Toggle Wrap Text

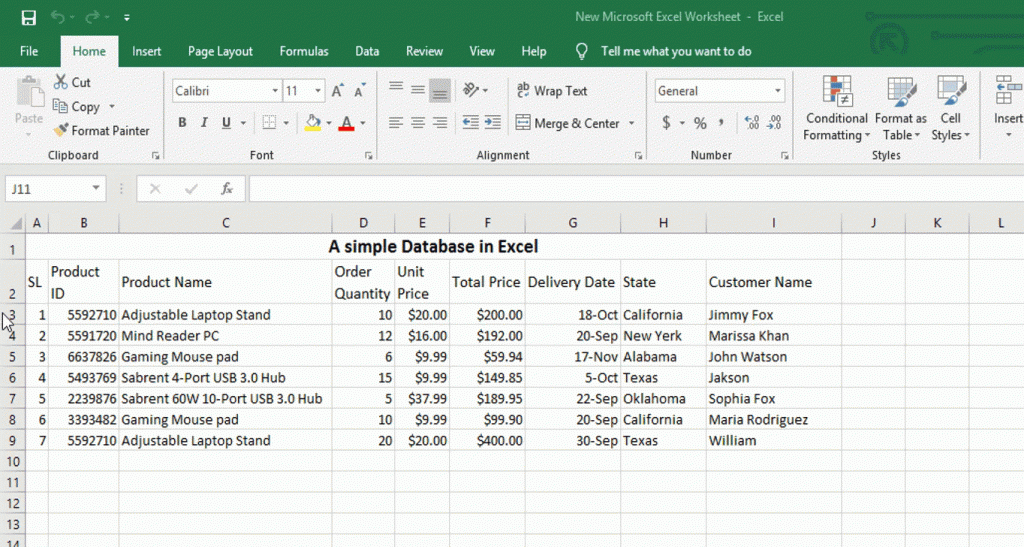[552, 91]
